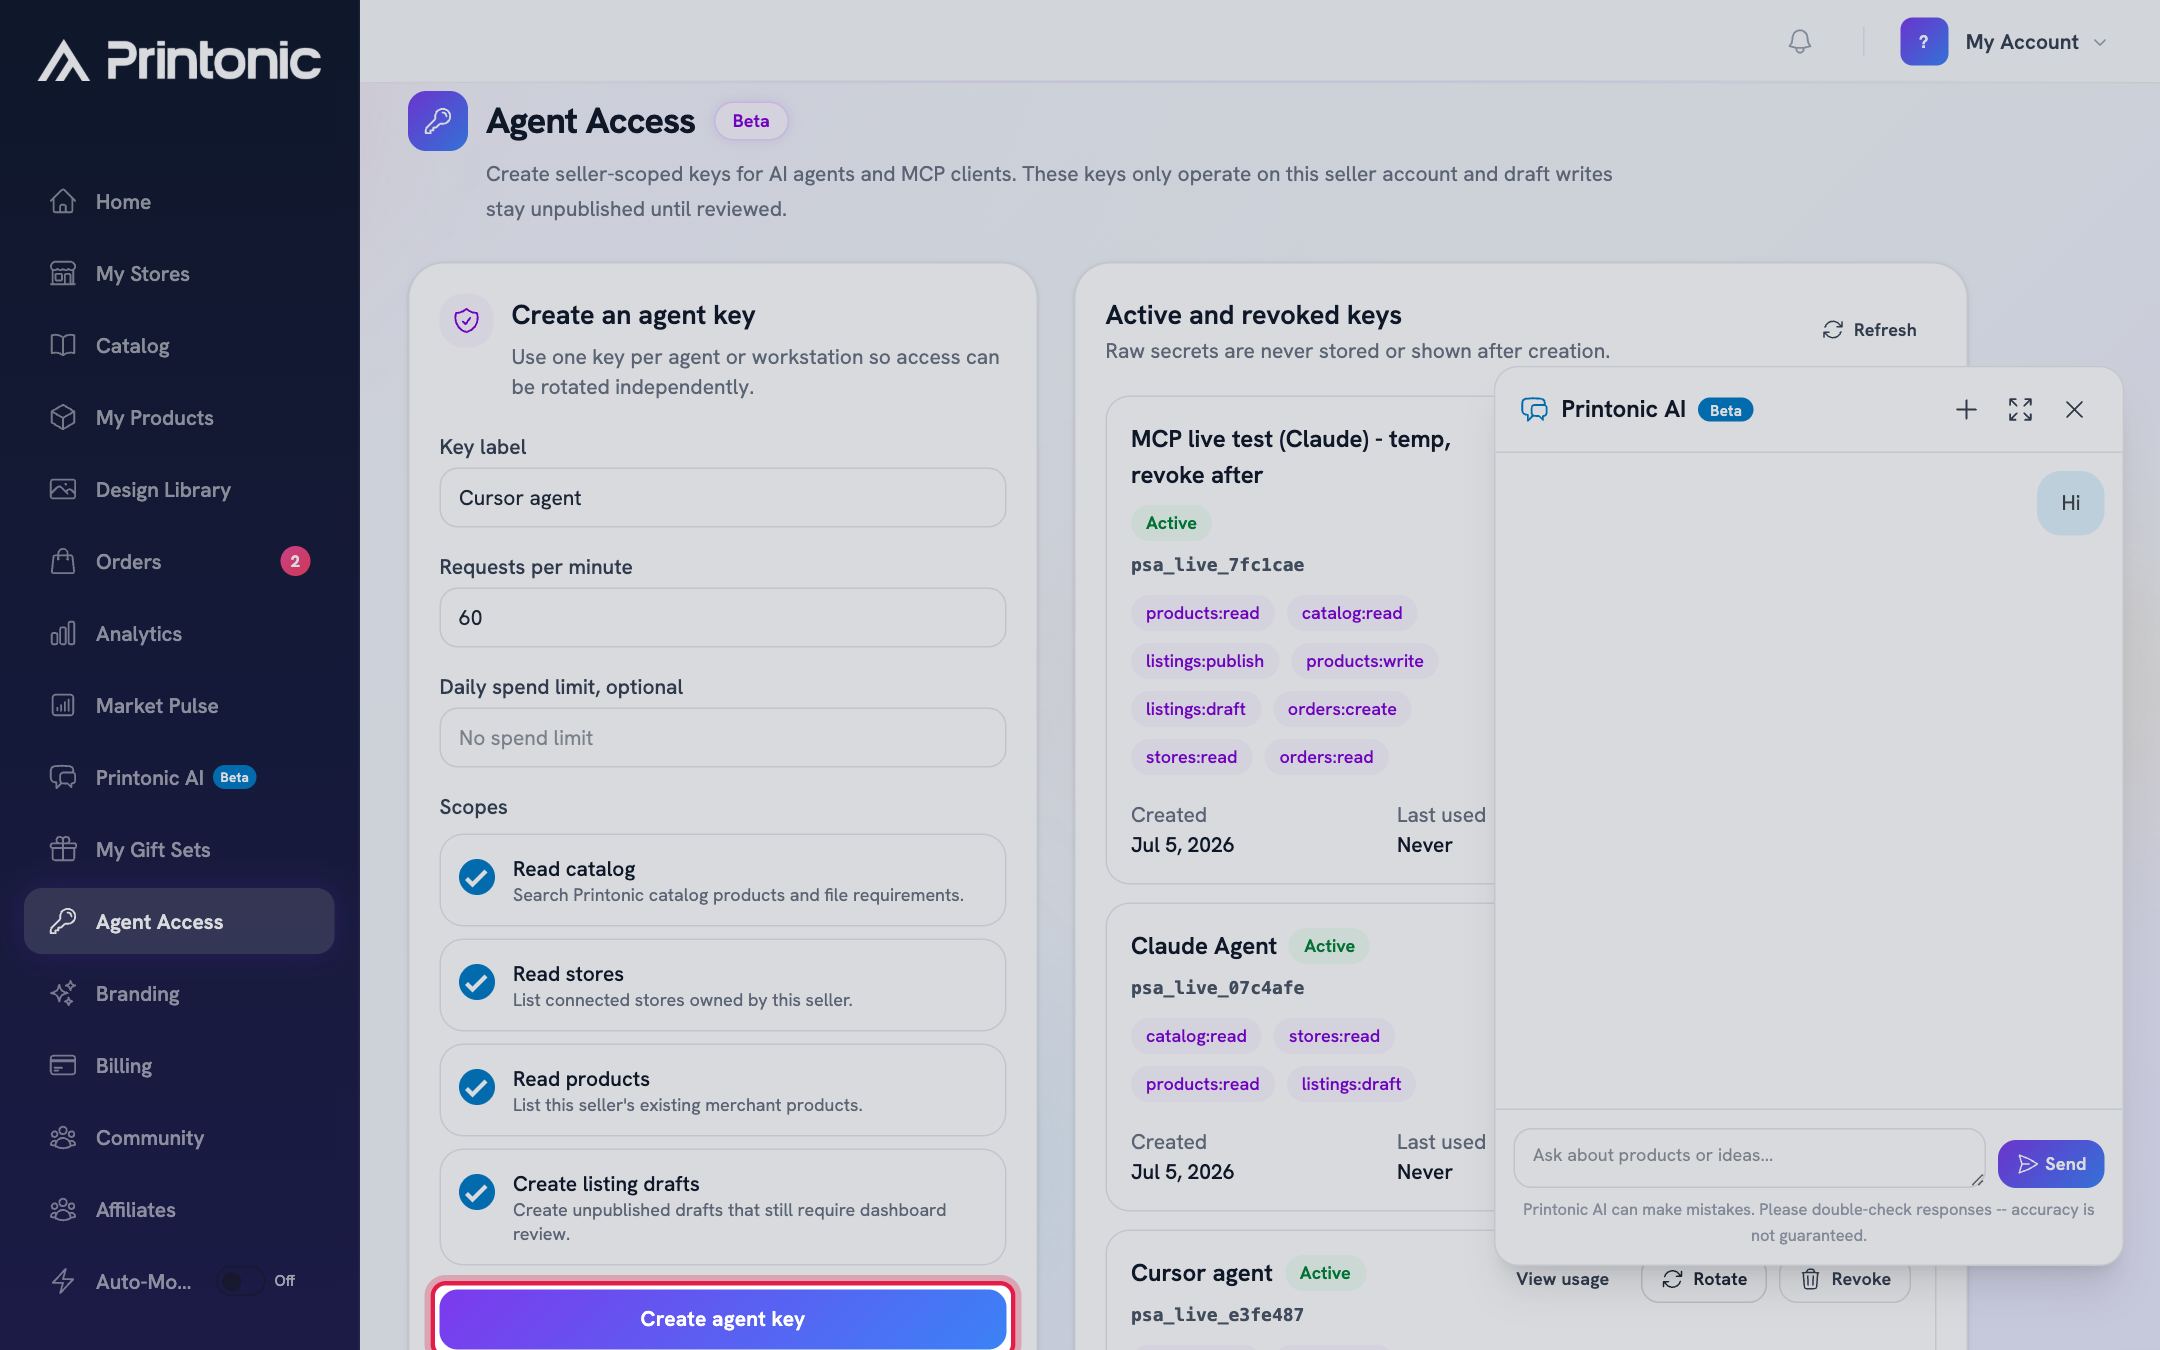Send the chat message
2160x1350 pixels.
pos(2050,1164)
